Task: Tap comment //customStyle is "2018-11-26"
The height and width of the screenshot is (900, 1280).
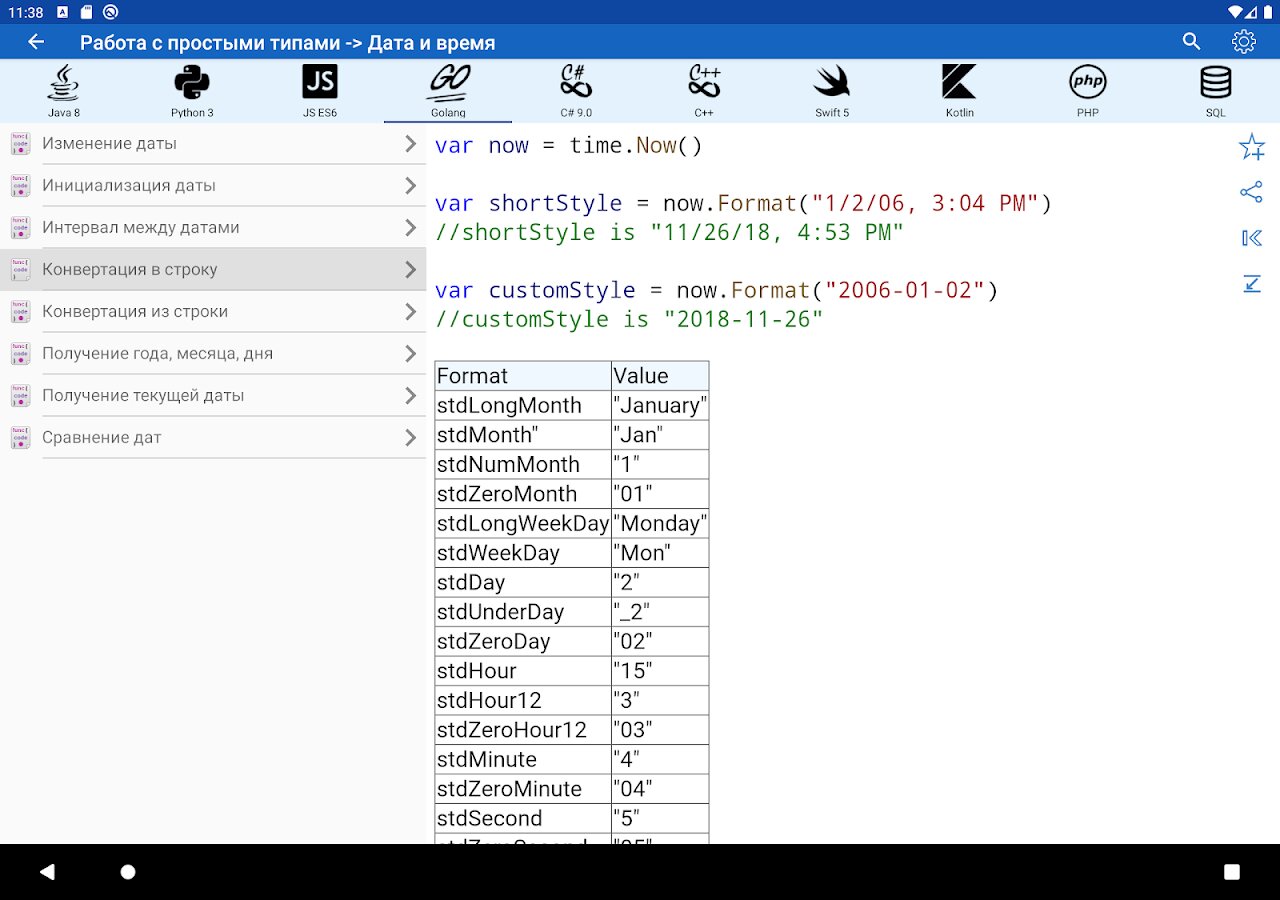Action: (629, 320)
